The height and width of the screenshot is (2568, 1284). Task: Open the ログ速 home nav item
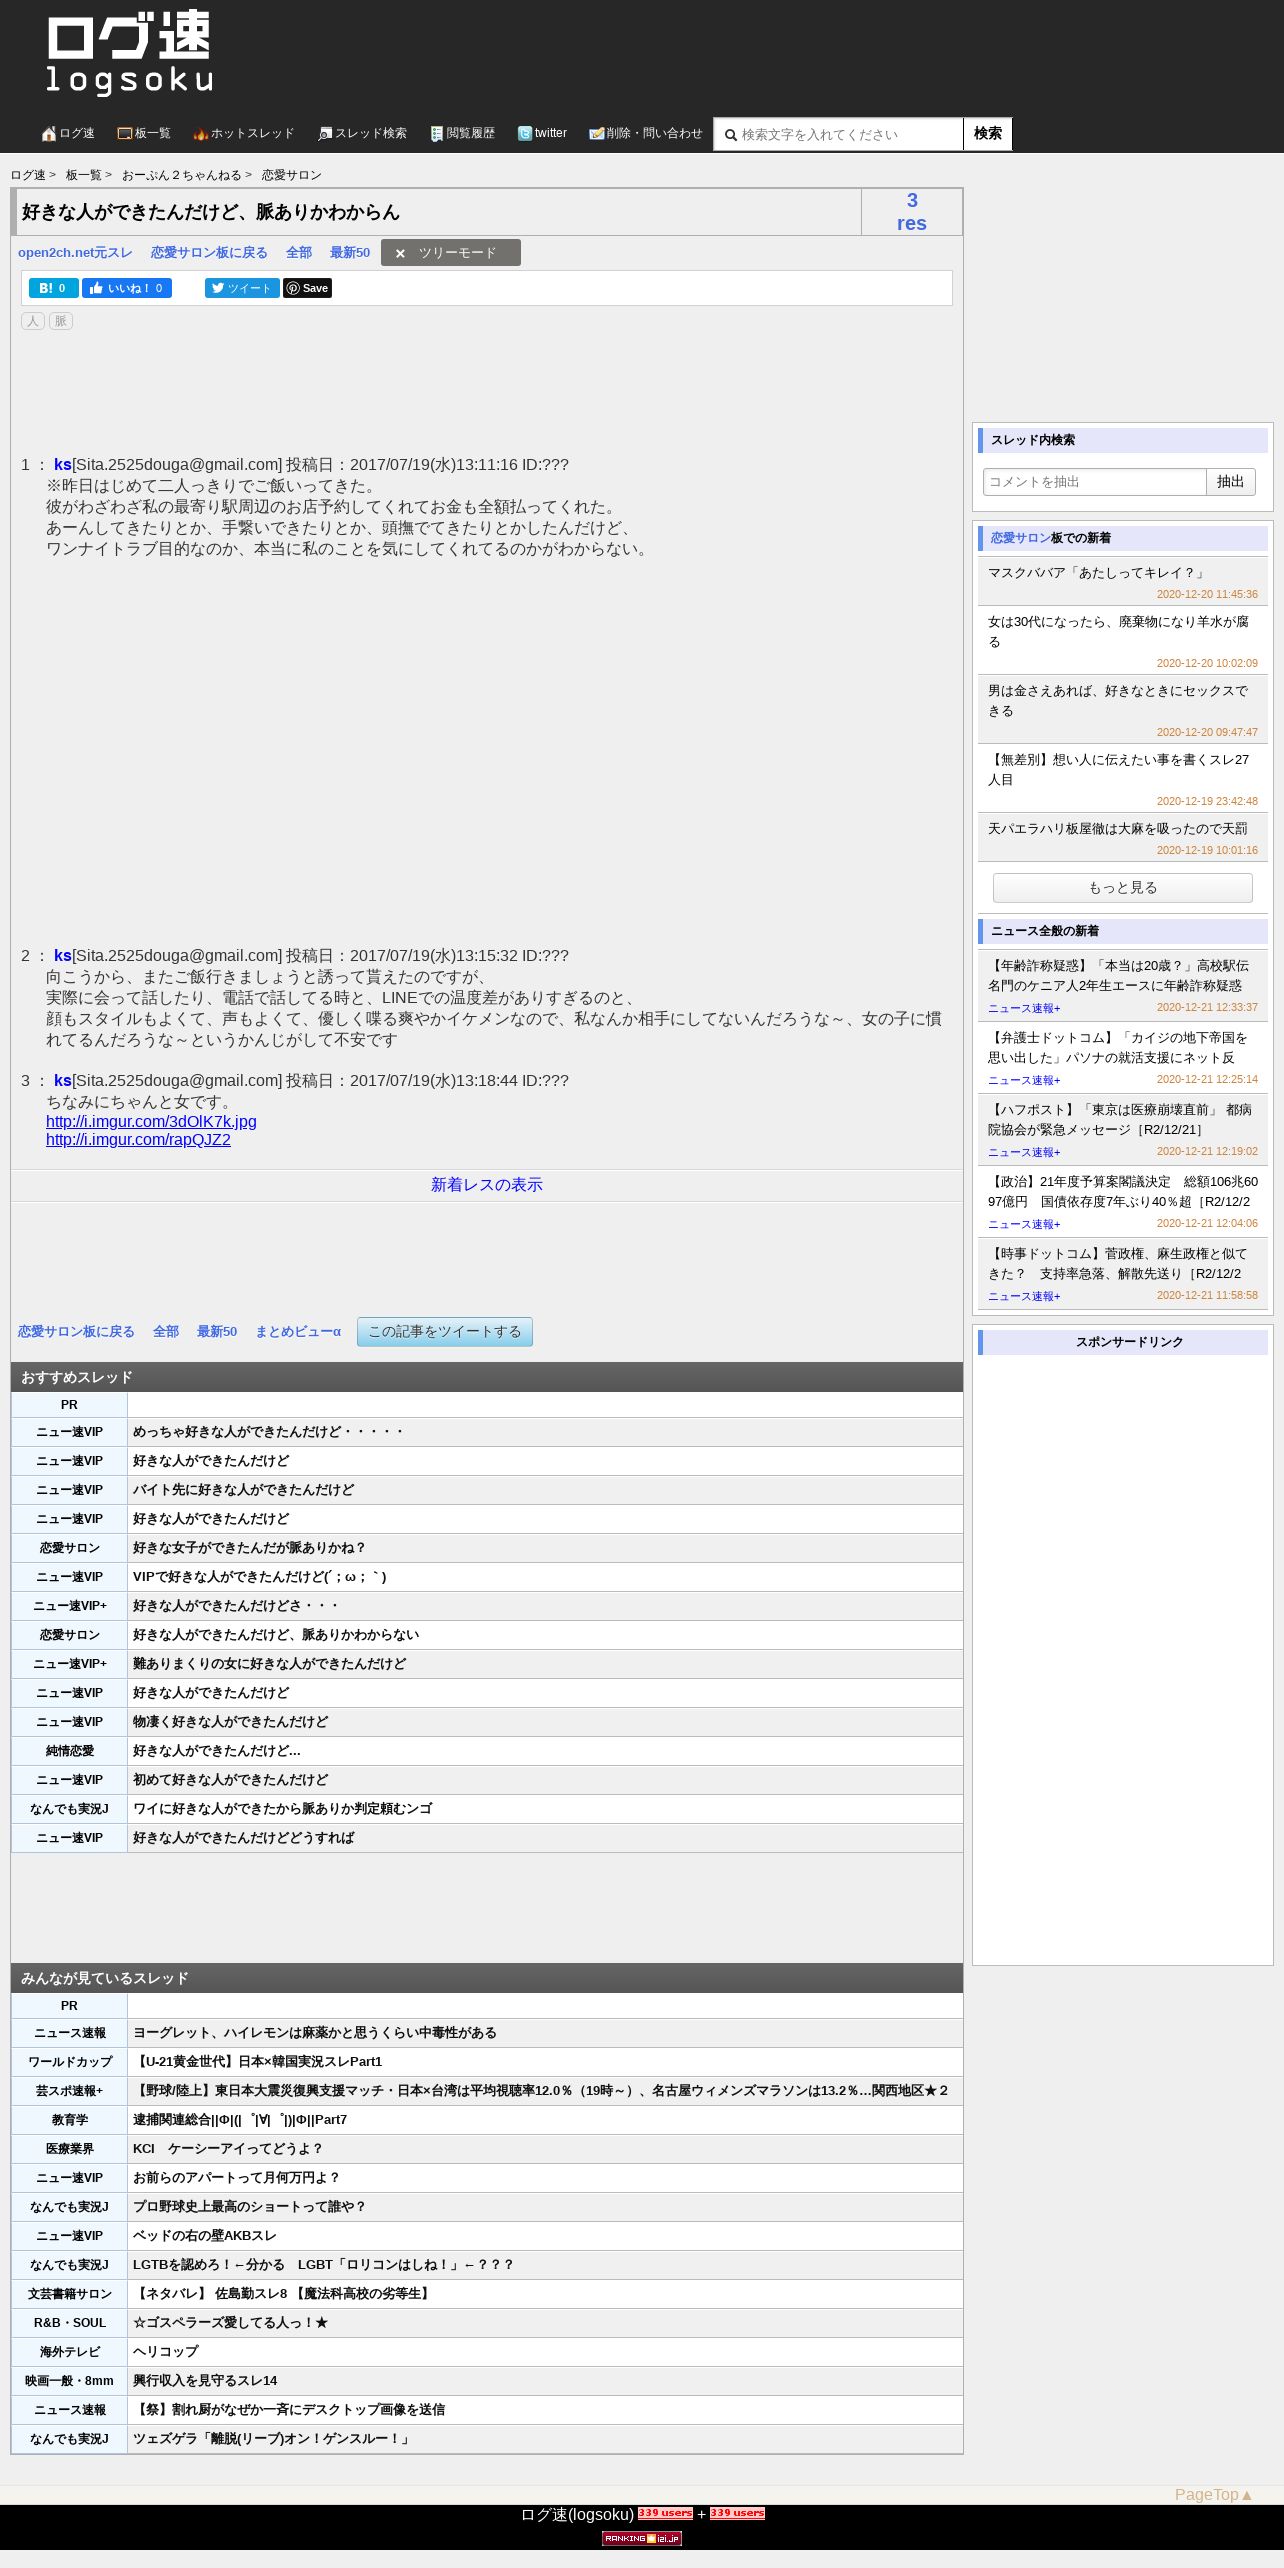[68, 133]
